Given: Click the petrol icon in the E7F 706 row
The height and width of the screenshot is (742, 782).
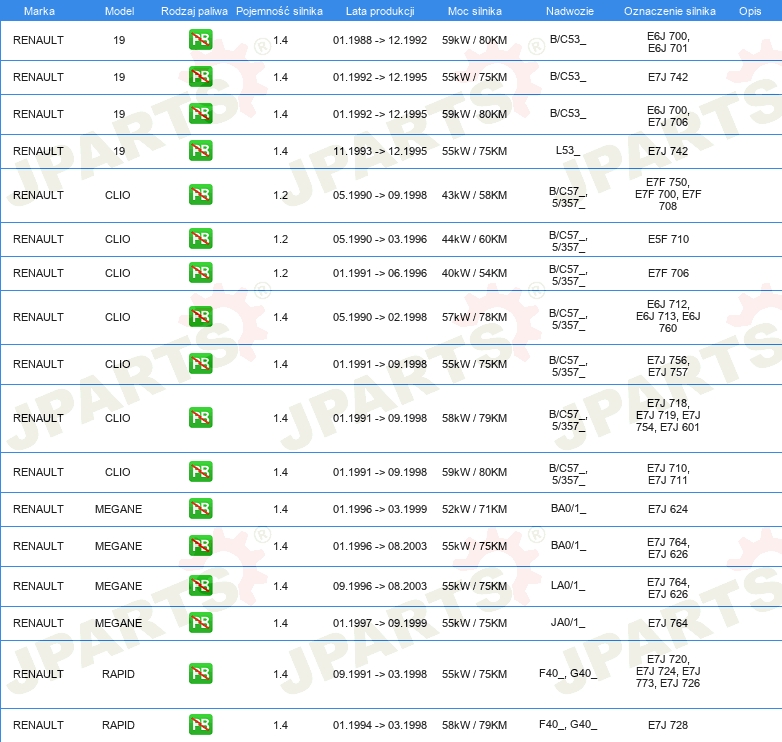Looking at the screenshot, I should (200, 273).
